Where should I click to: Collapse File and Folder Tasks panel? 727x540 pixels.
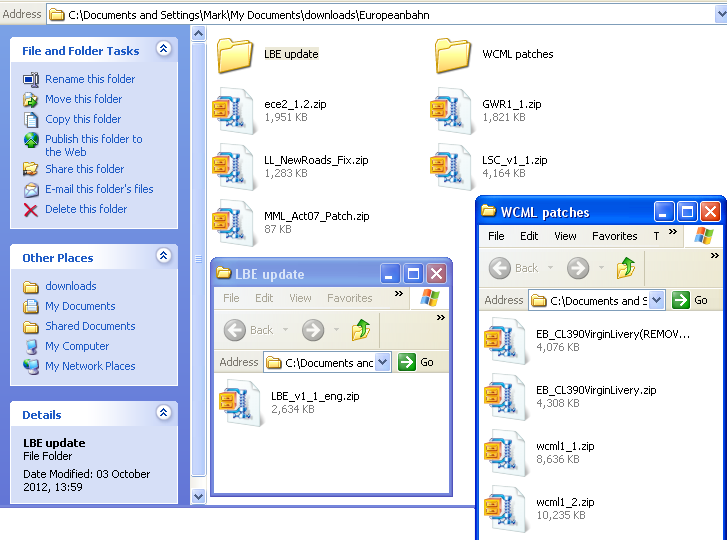[x=164, y=49]
